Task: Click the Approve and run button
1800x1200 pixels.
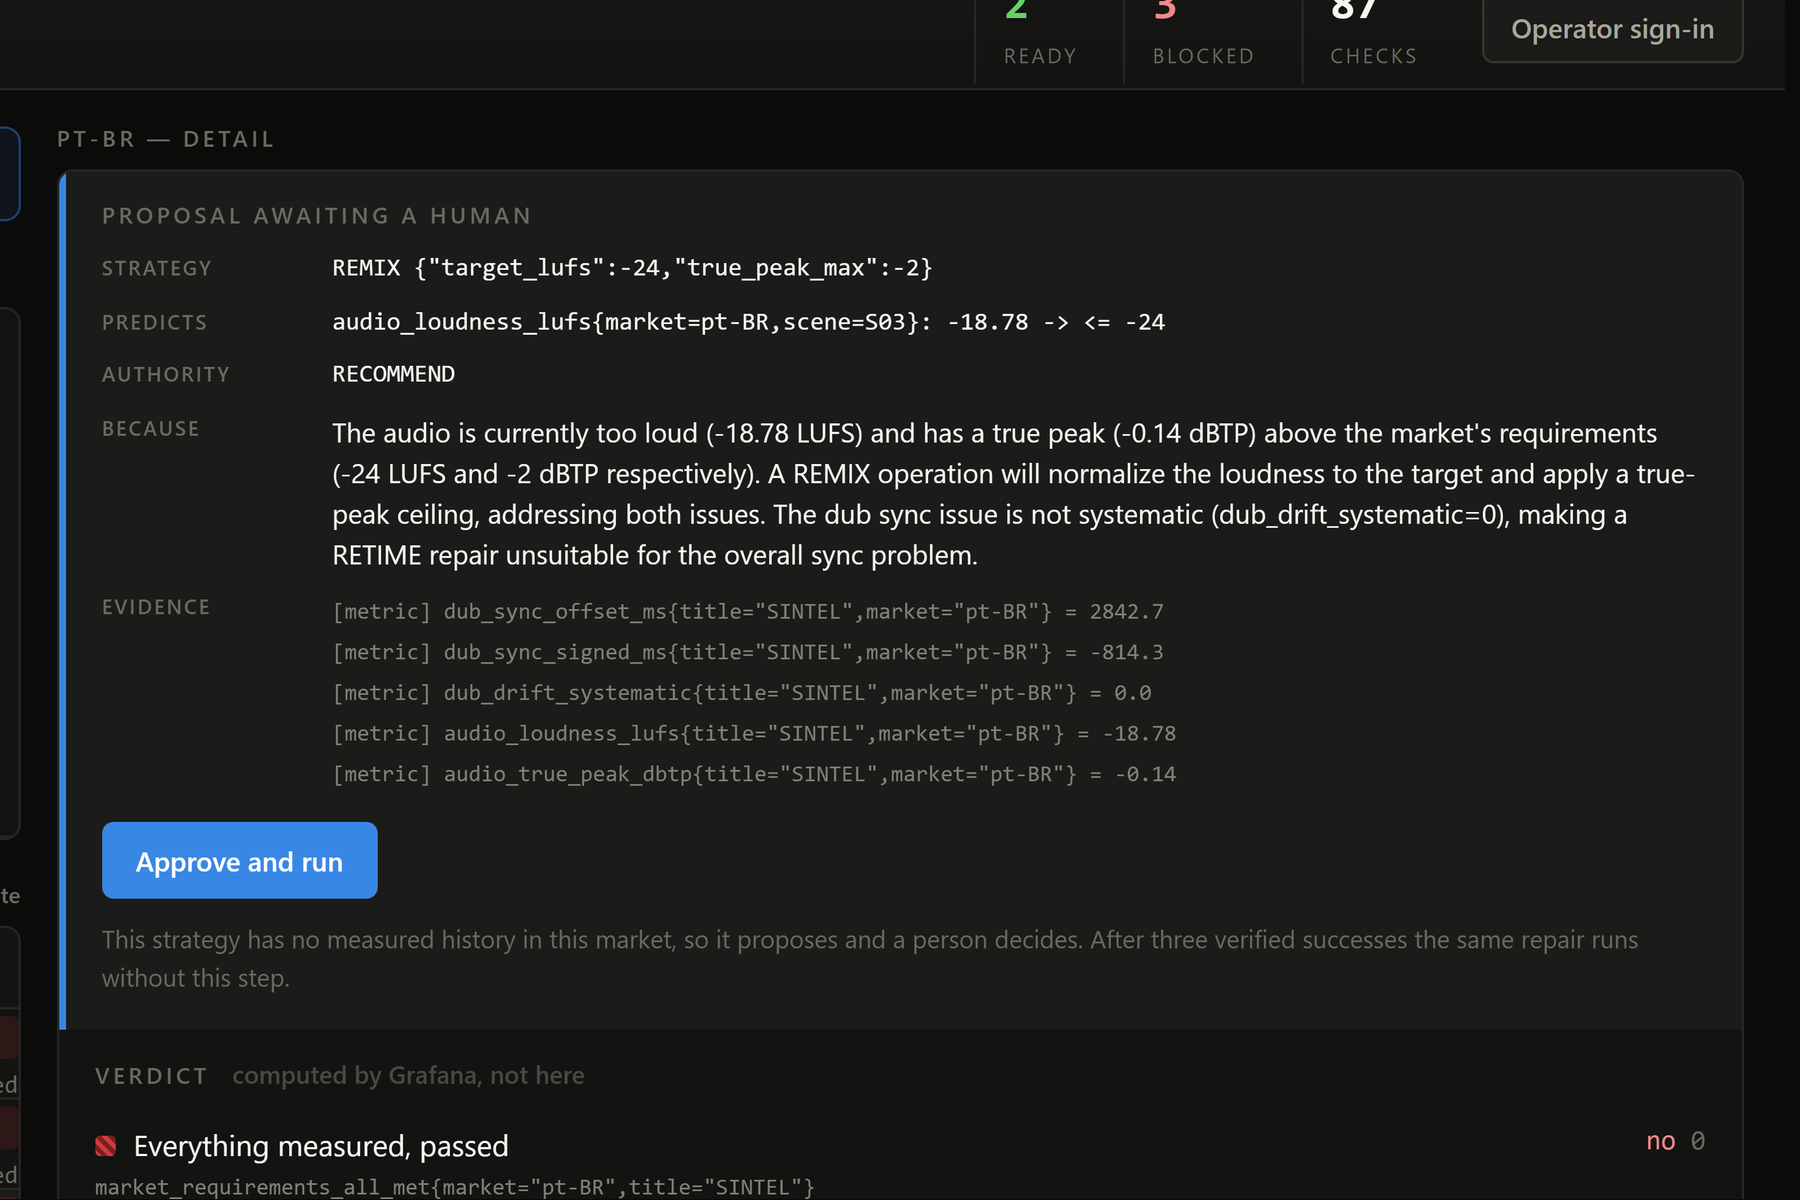Action: 239,860
